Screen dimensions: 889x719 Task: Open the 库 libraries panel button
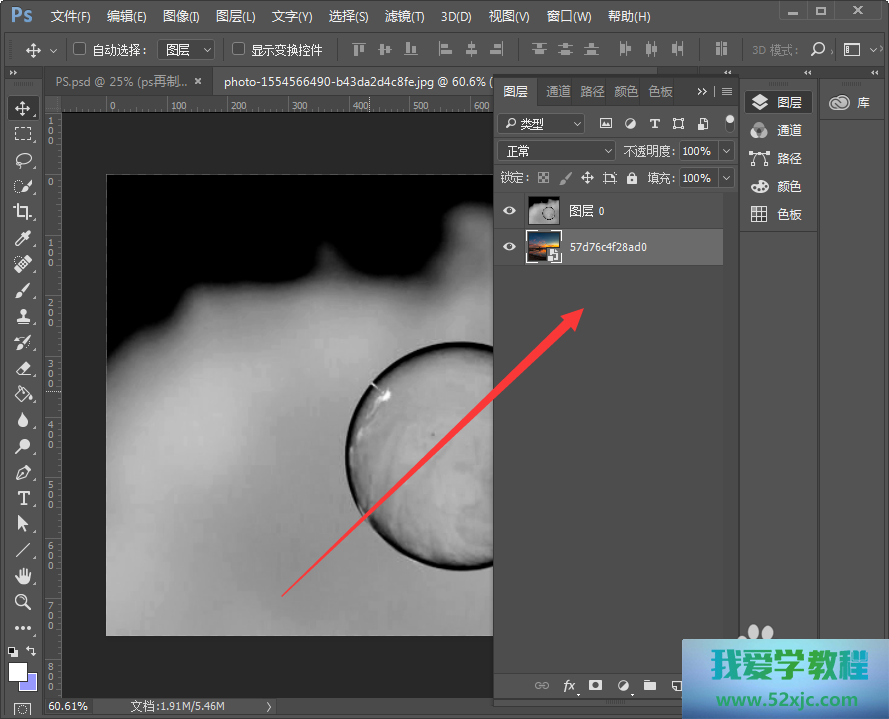click(x=850, y=103)
